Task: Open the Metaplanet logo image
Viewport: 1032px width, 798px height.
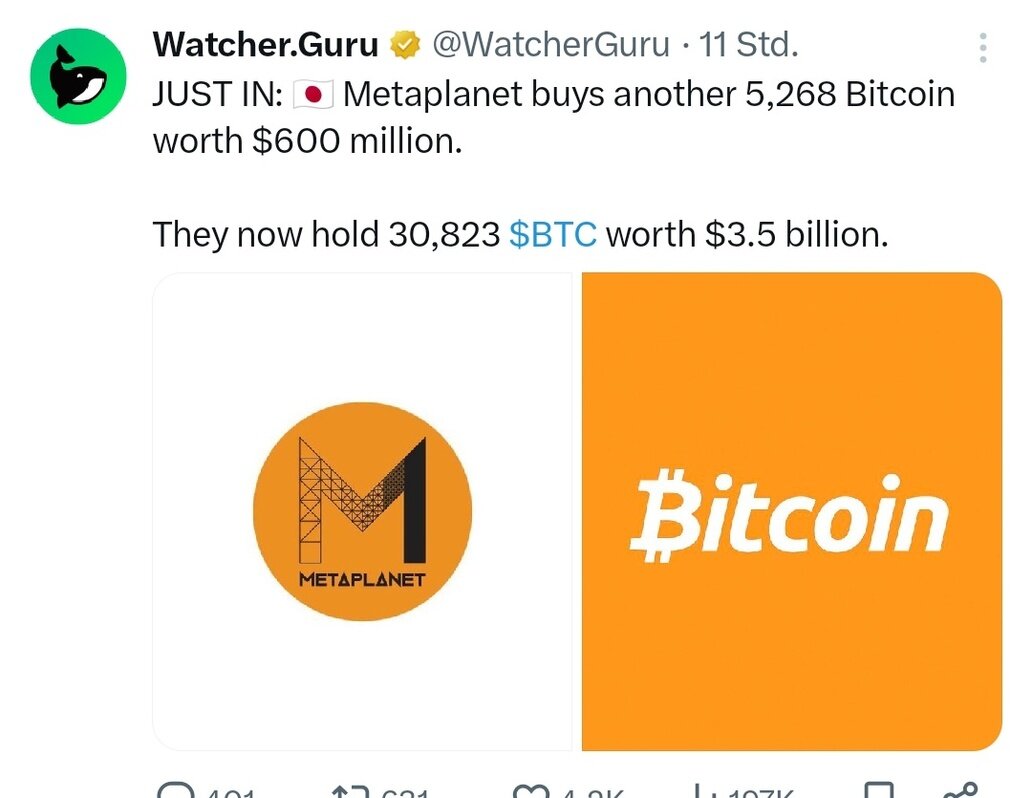Action: pos(362,511)
